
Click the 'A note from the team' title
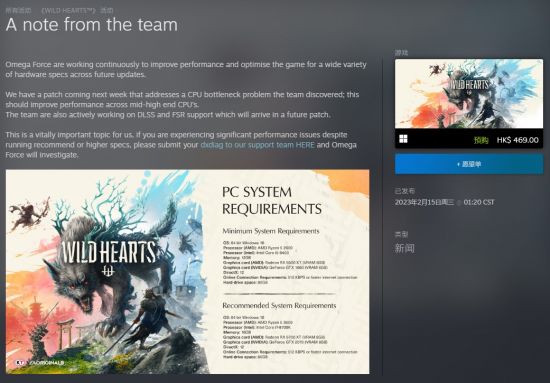point(92,25)
